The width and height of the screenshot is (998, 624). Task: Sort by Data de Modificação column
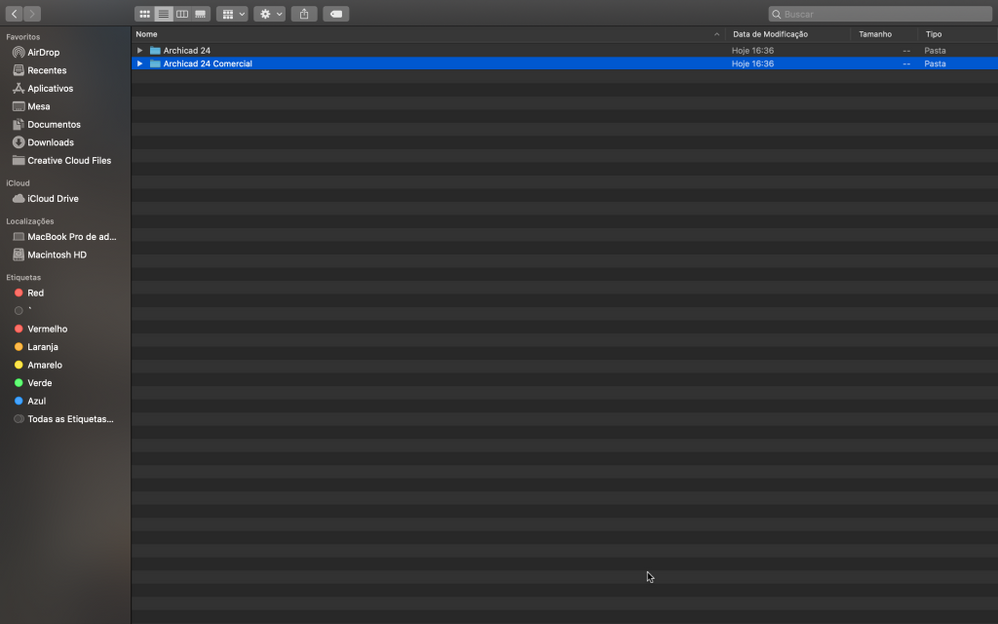click(x=788, y=34)
